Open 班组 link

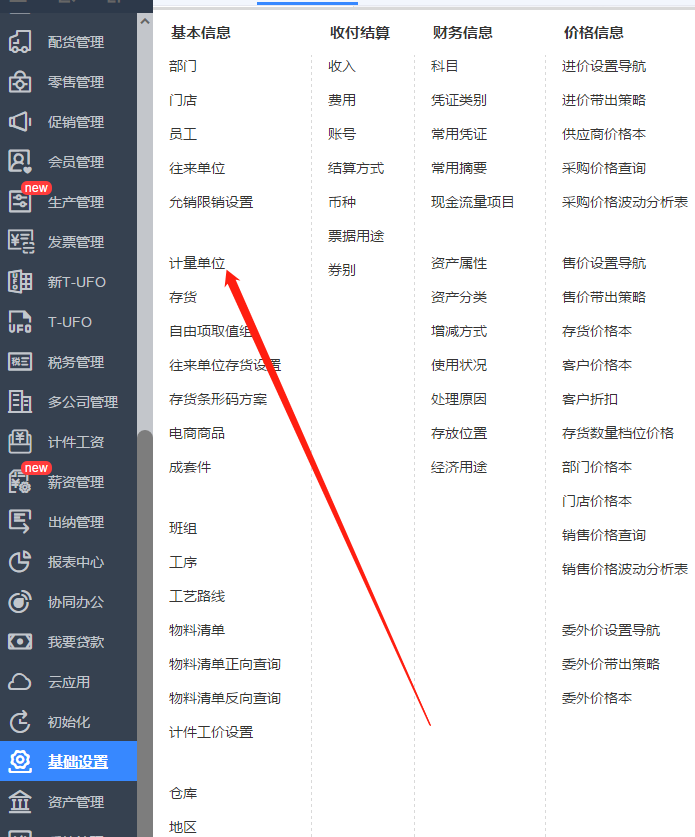(183, 528)
